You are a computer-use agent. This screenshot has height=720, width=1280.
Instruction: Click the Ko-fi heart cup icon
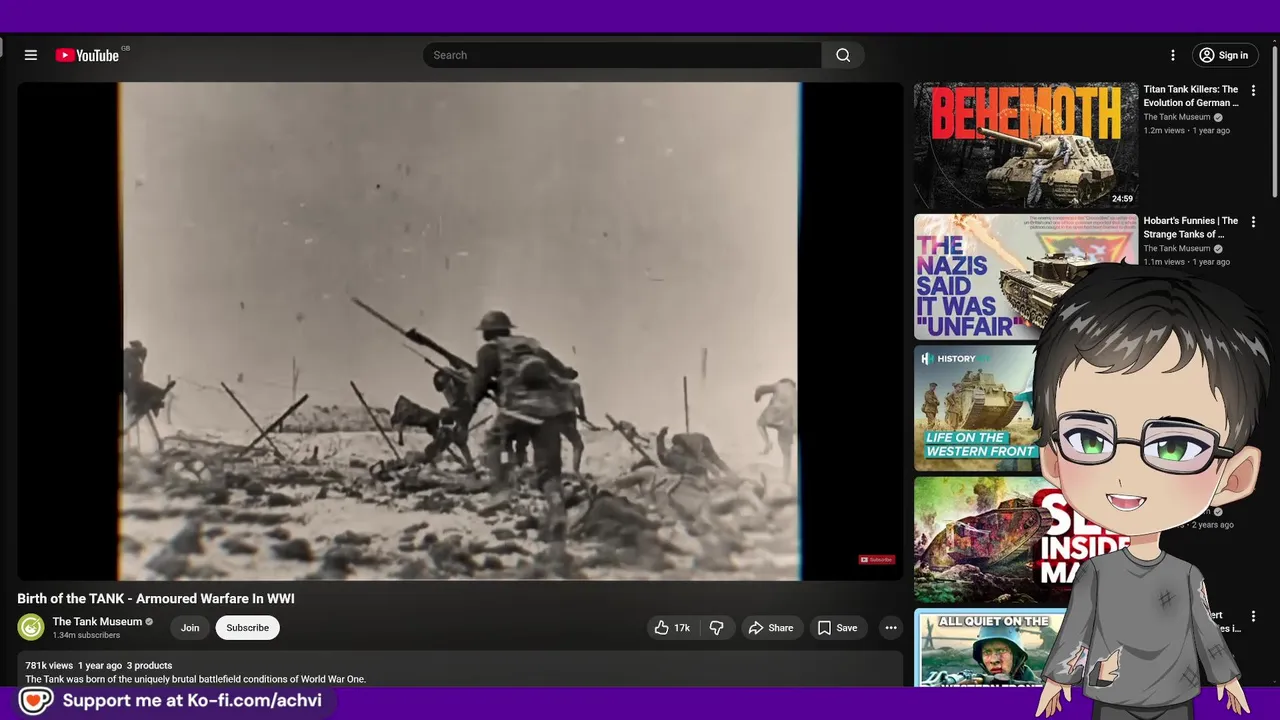[37, 701]
